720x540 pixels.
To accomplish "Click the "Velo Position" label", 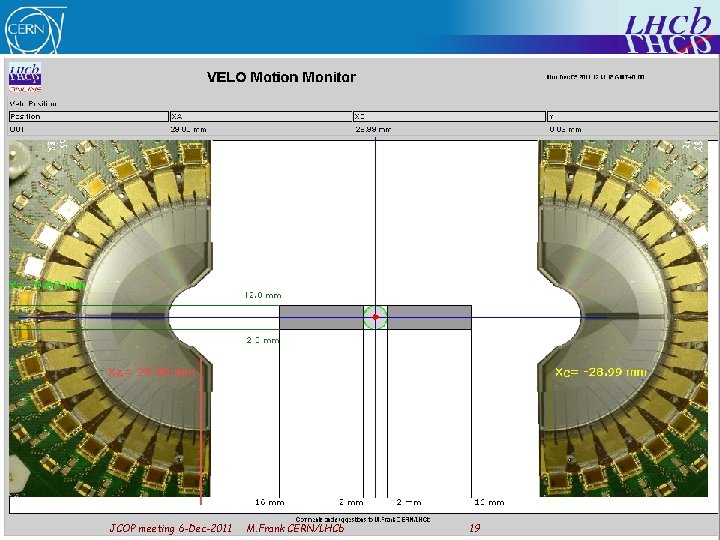I will click(33, 104).
